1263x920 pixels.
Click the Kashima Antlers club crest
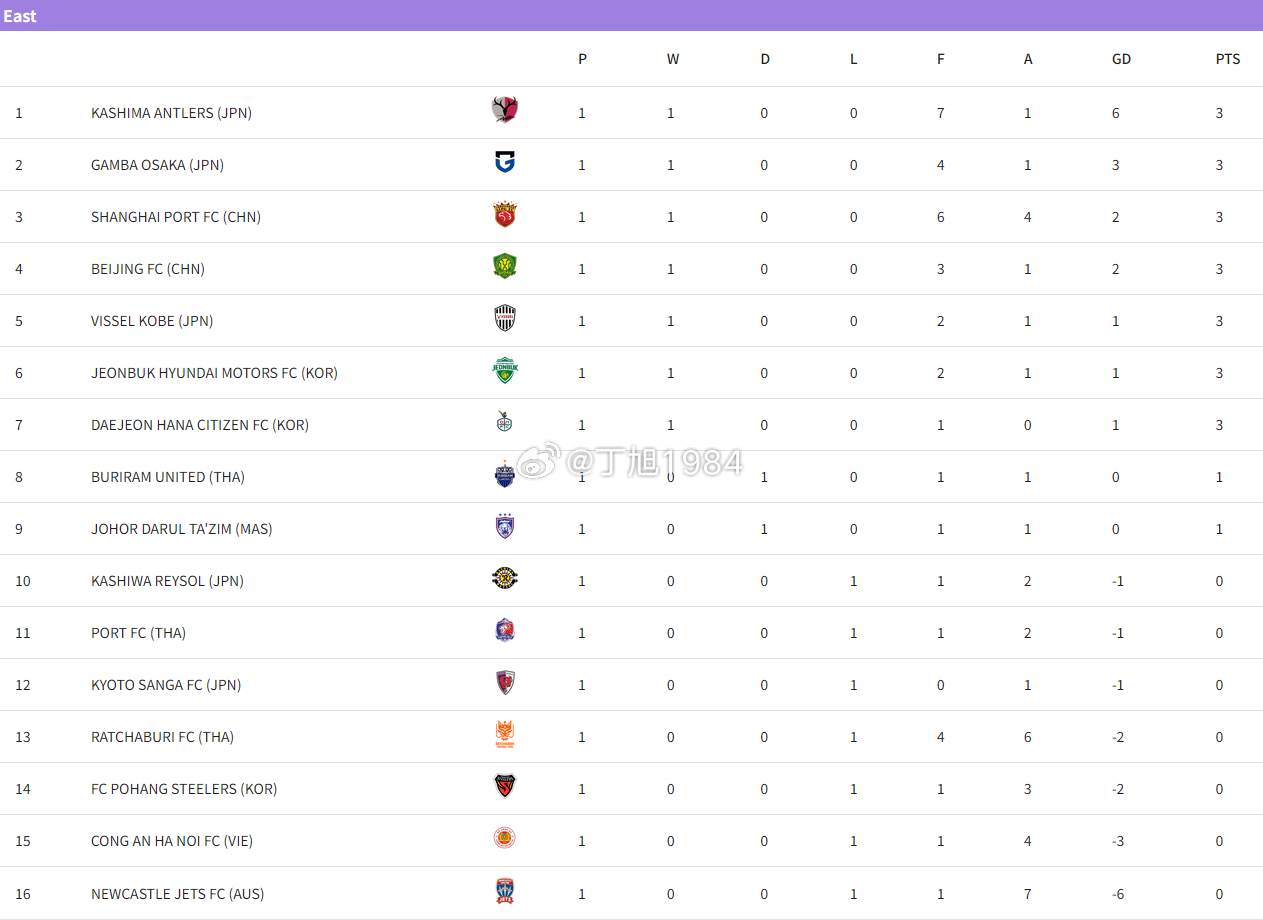coord(505,110)
